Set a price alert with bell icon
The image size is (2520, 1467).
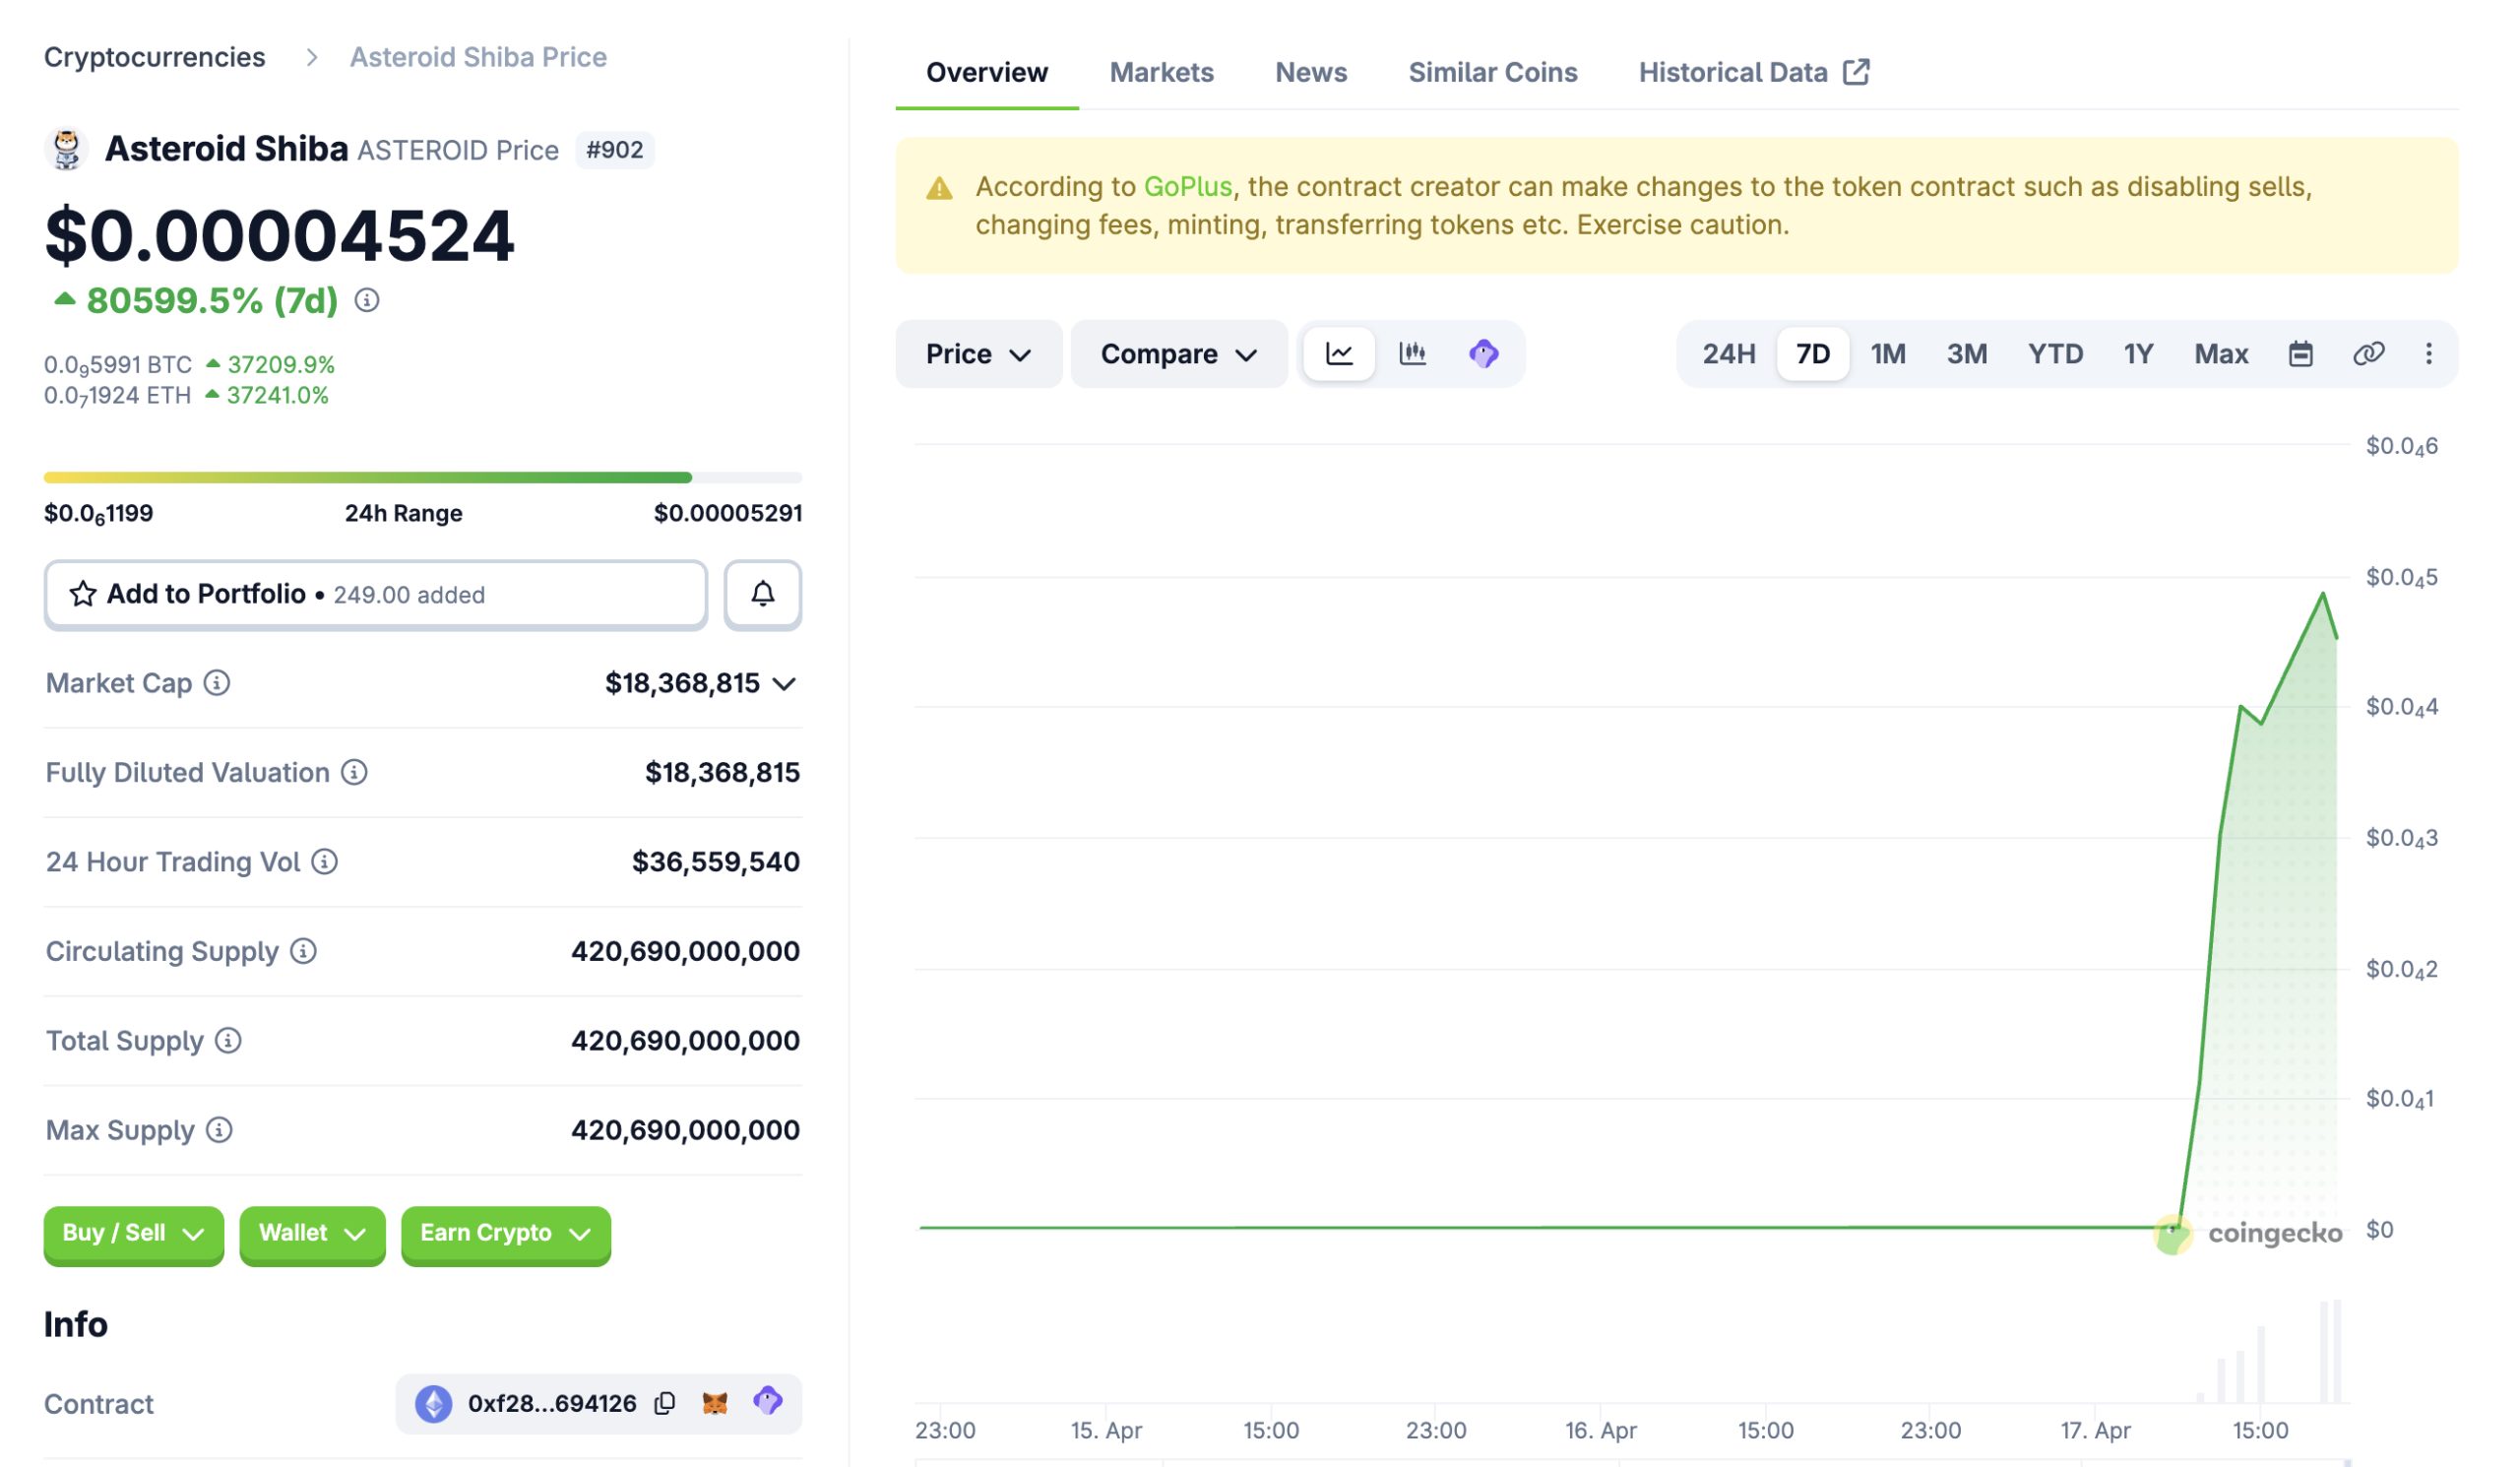pos(763,594)
